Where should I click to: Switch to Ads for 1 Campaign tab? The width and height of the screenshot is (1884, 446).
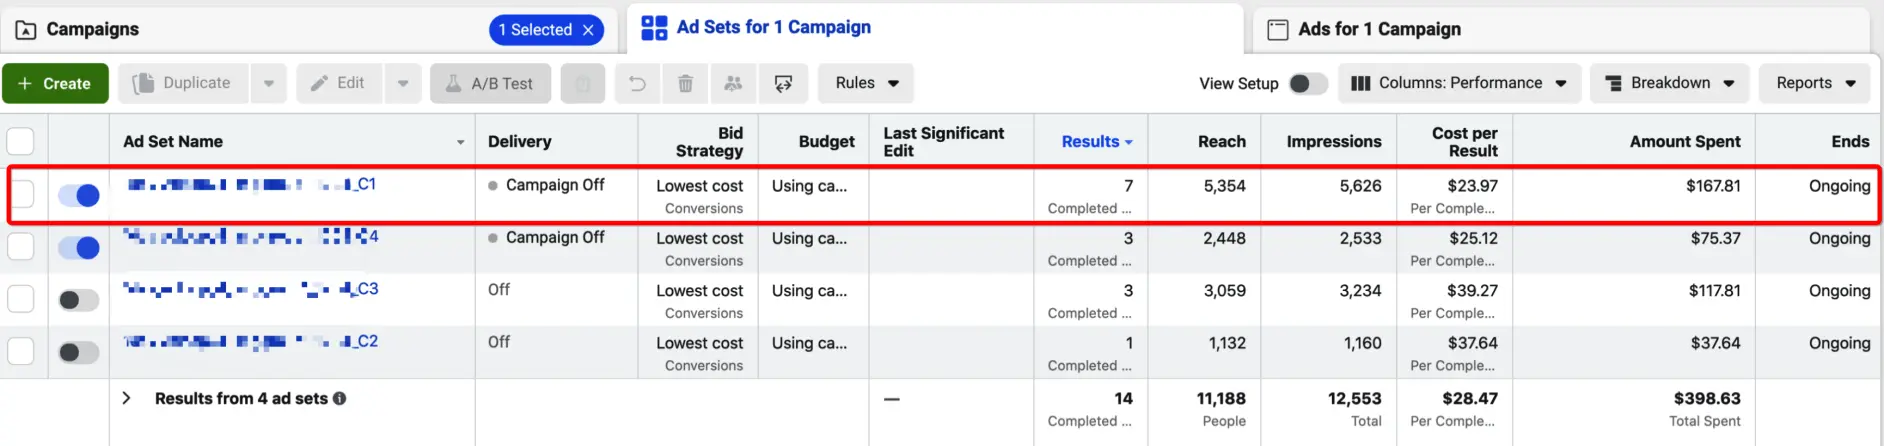1378,30
